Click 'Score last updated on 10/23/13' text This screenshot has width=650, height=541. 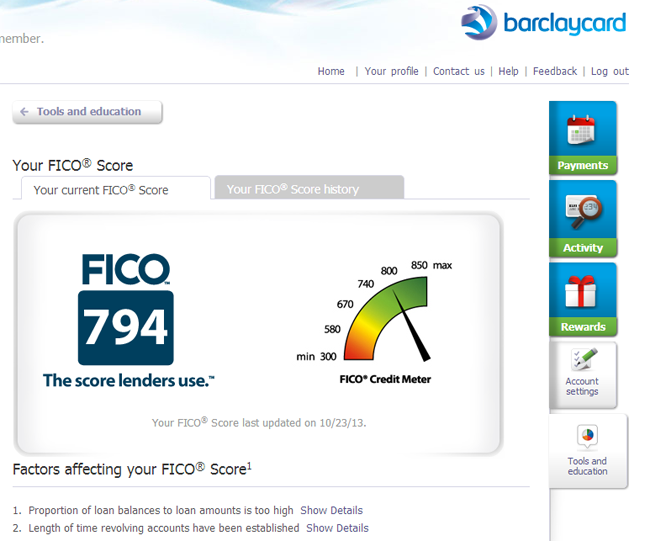tap(259, 423)
